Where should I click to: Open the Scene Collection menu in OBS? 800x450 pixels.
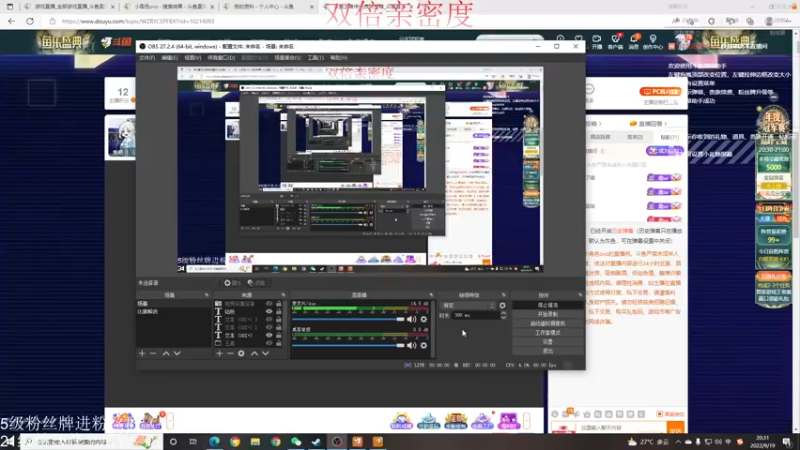(287, 58)
